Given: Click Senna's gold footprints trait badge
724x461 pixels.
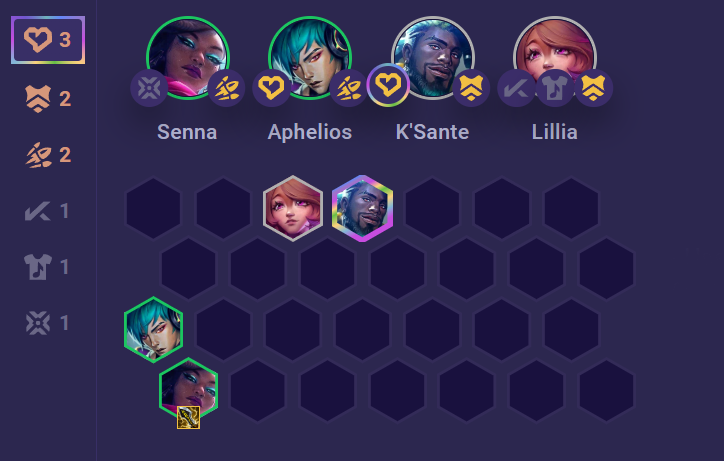Looking at the screenshot, I should [x=226, y=88].
